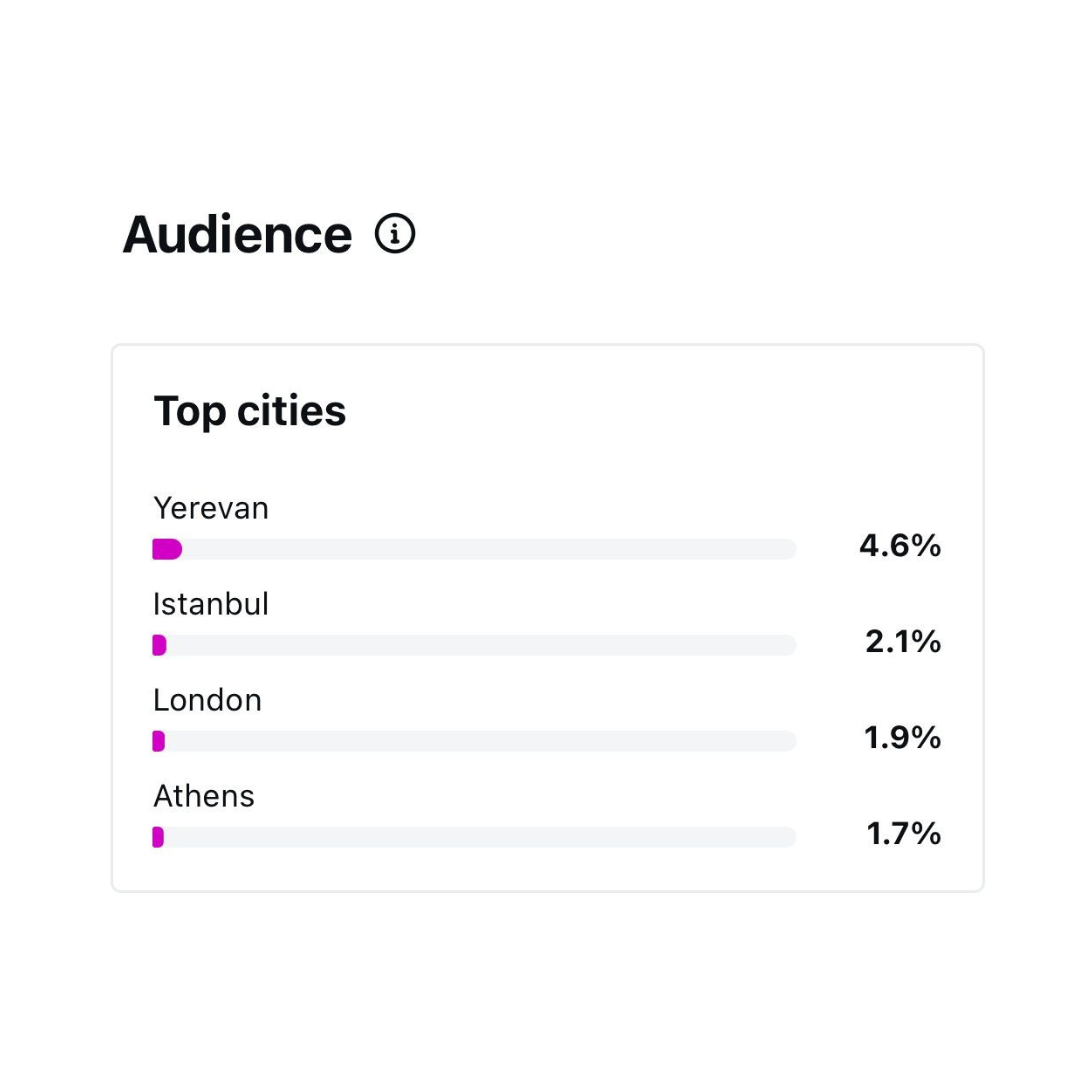Click the 4.6% value for Yerevan
Image resolution: width=1080 pixels, height=1080 pixels.
click(900, 546)
